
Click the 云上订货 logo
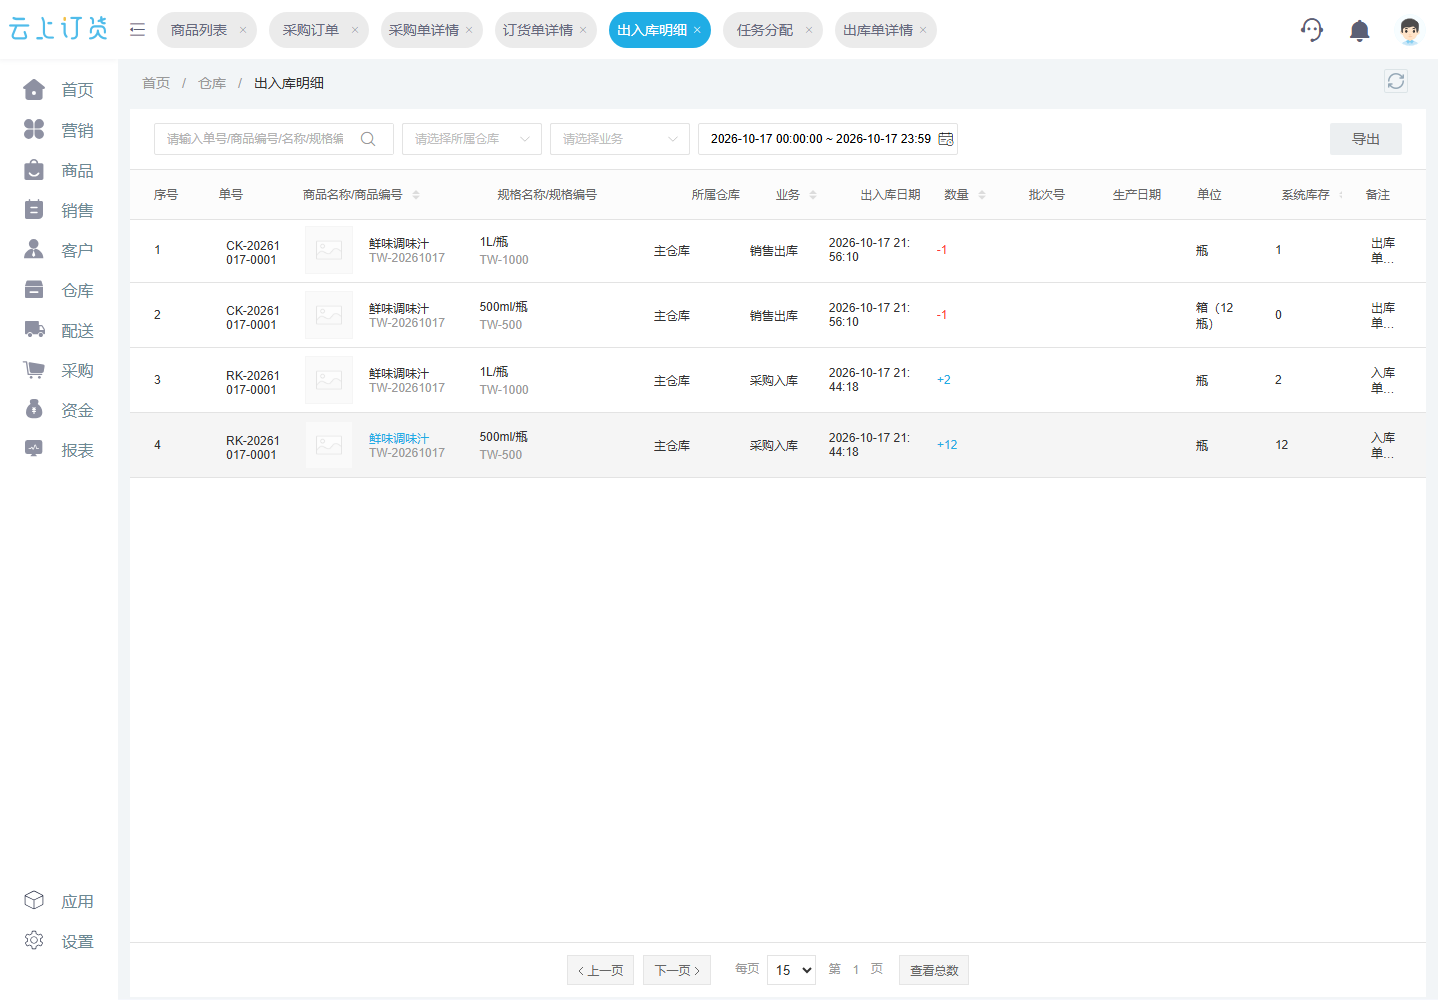click(58, 29)
